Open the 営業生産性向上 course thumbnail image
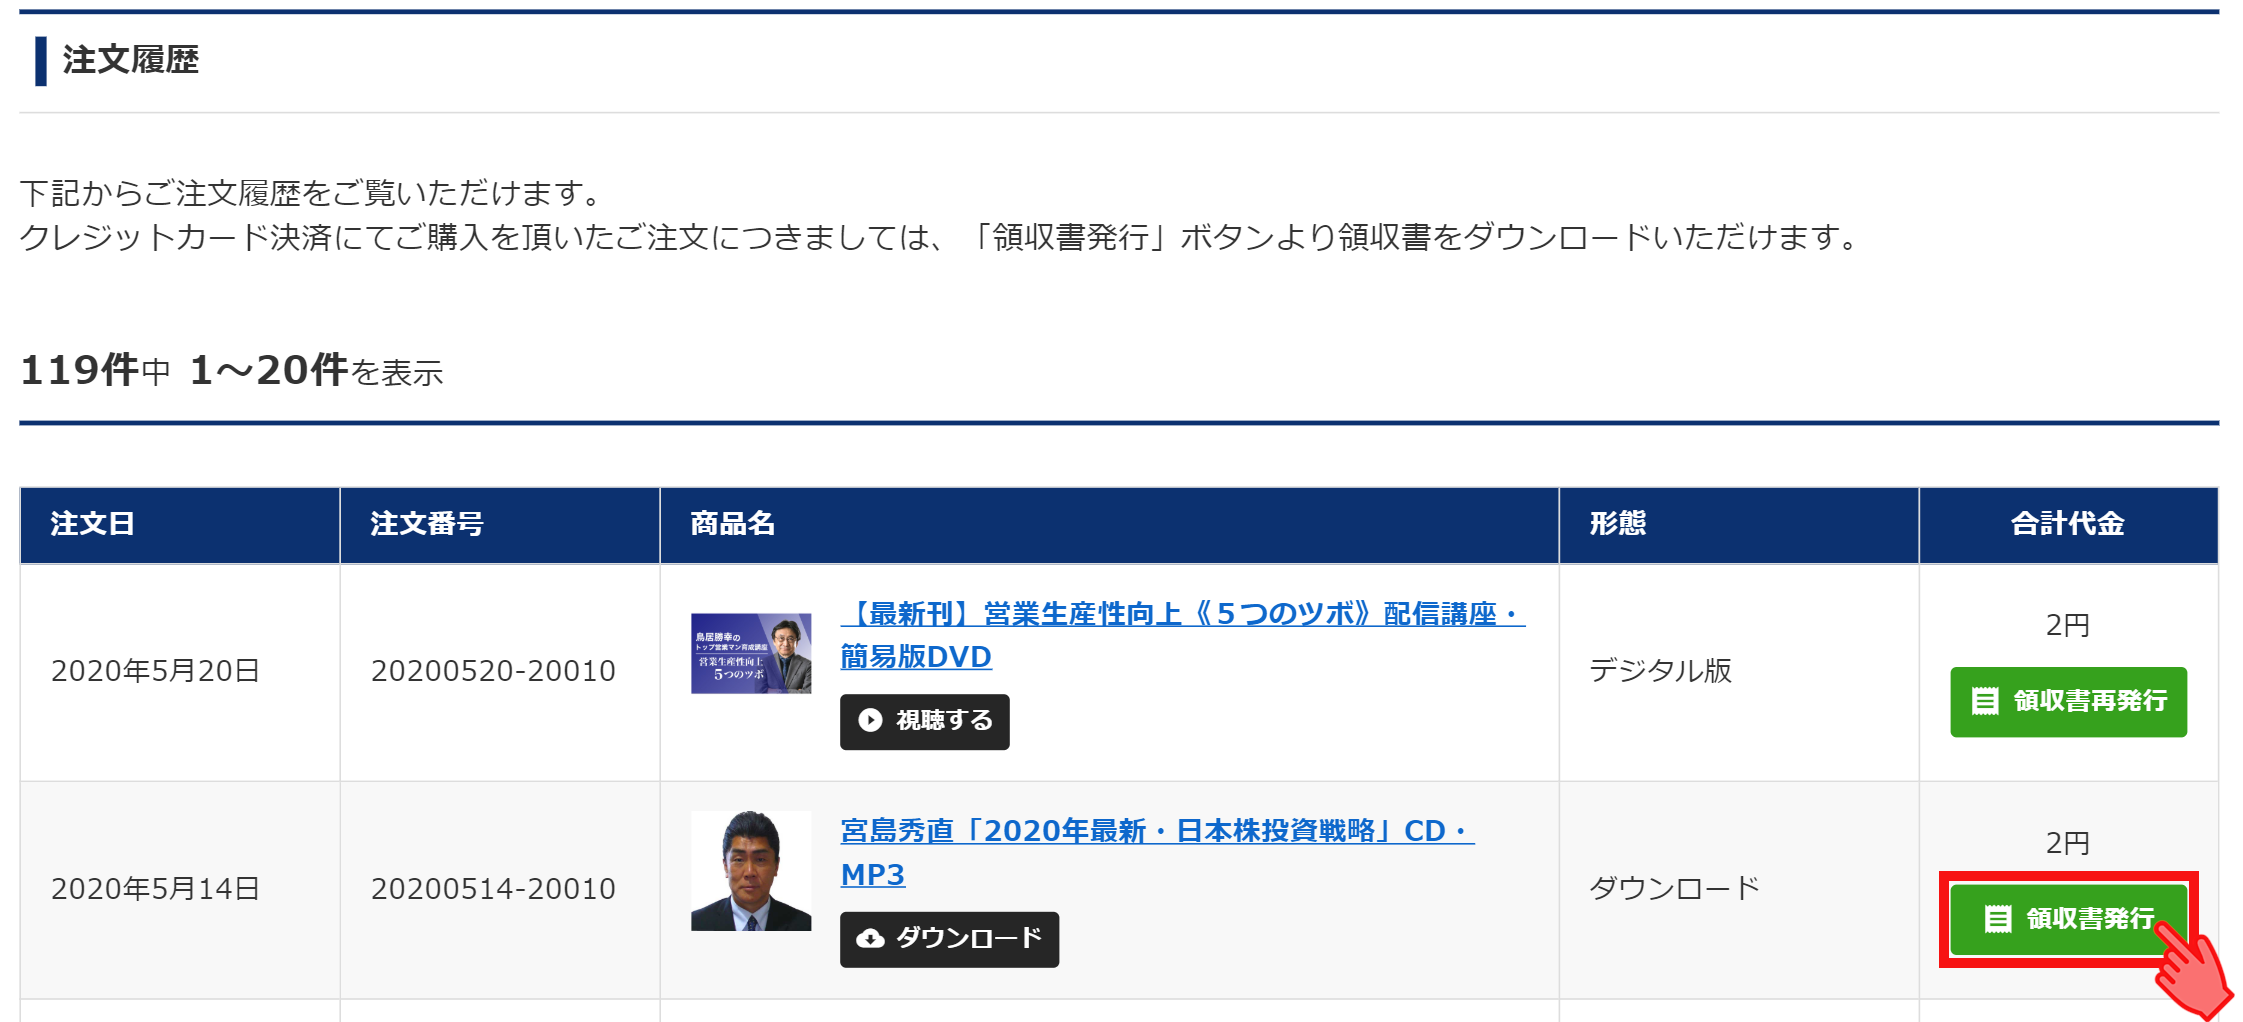 [751, 654]
